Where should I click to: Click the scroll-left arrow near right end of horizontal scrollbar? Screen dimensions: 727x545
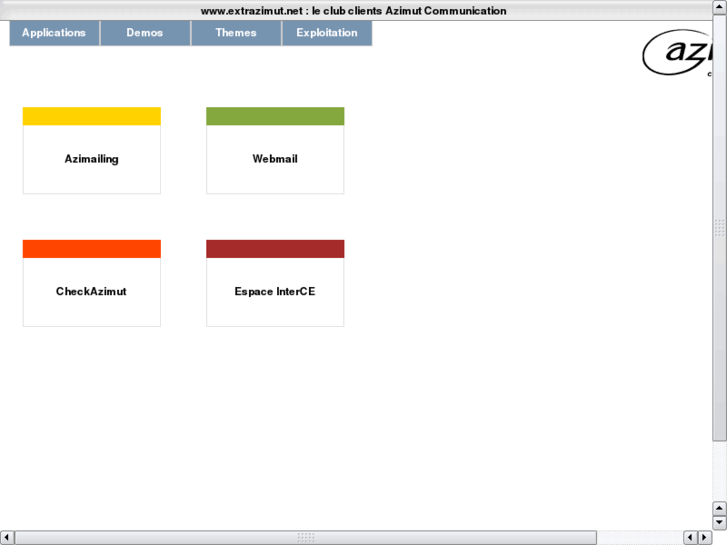[x=690, y=538]
